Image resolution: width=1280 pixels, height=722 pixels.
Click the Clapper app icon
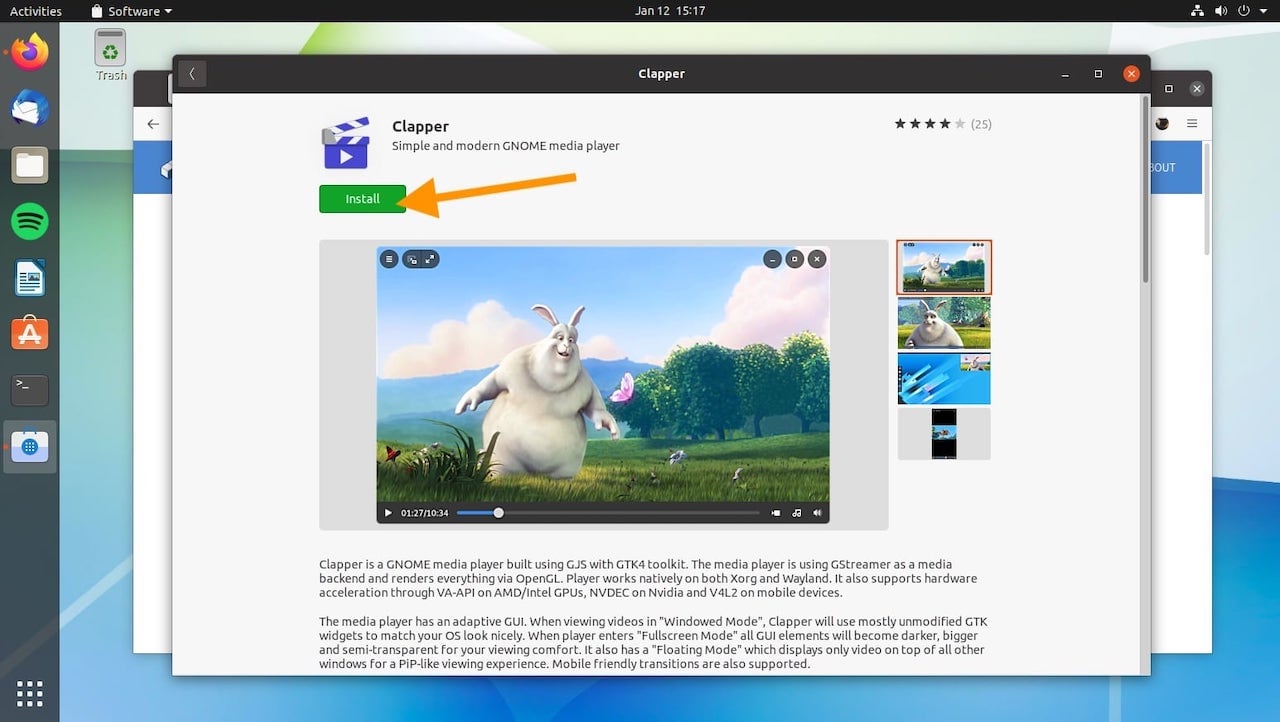346,142
